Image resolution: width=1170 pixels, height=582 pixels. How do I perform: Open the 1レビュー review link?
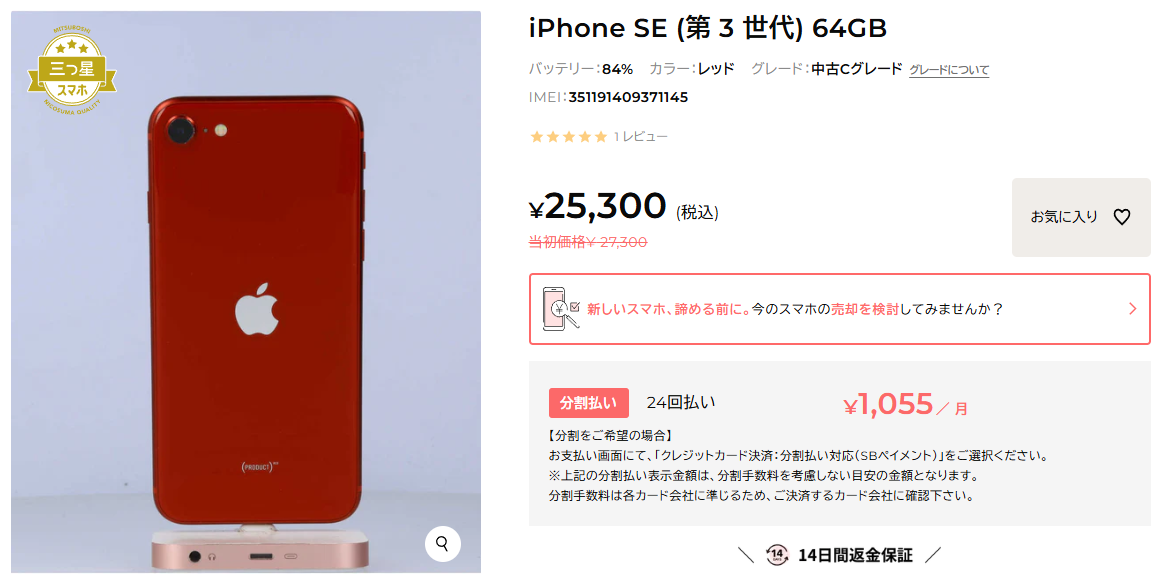click(x=641, y=137)
